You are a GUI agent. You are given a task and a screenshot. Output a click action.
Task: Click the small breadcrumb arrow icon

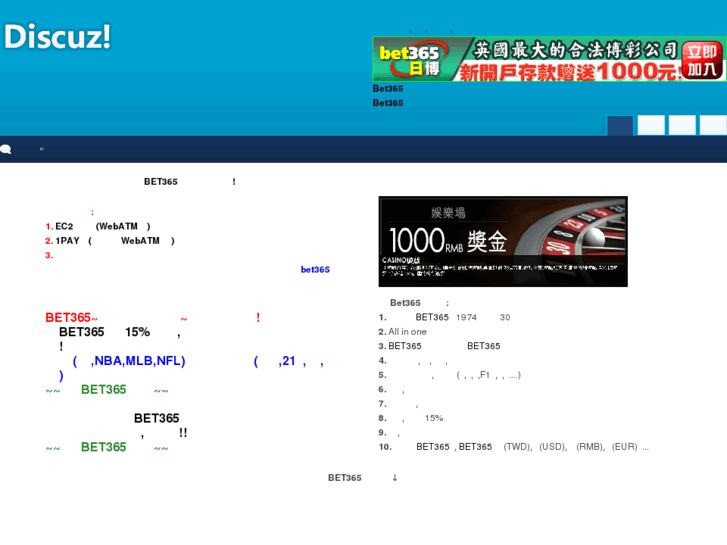pos(42,149)
